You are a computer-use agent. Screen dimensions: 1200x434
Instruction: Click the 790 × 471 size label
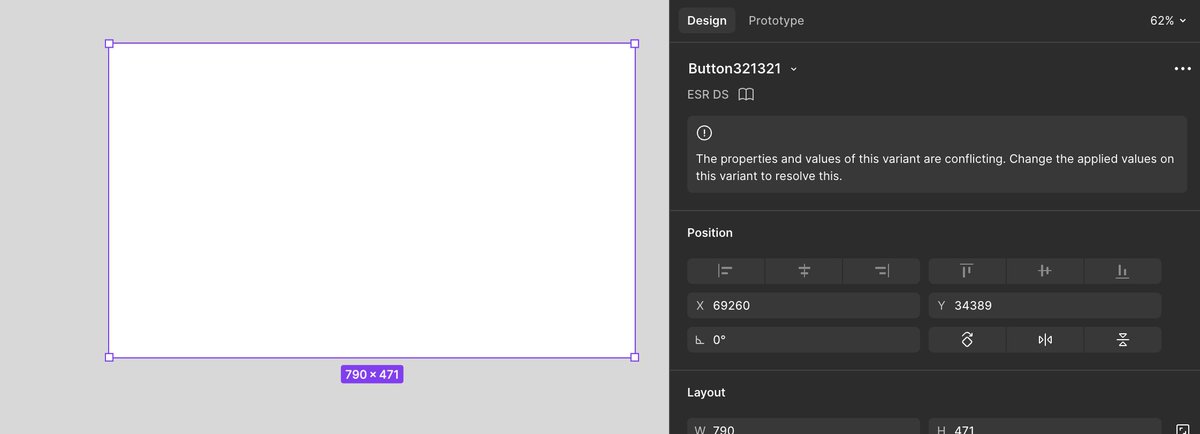[x=372, y=375]
